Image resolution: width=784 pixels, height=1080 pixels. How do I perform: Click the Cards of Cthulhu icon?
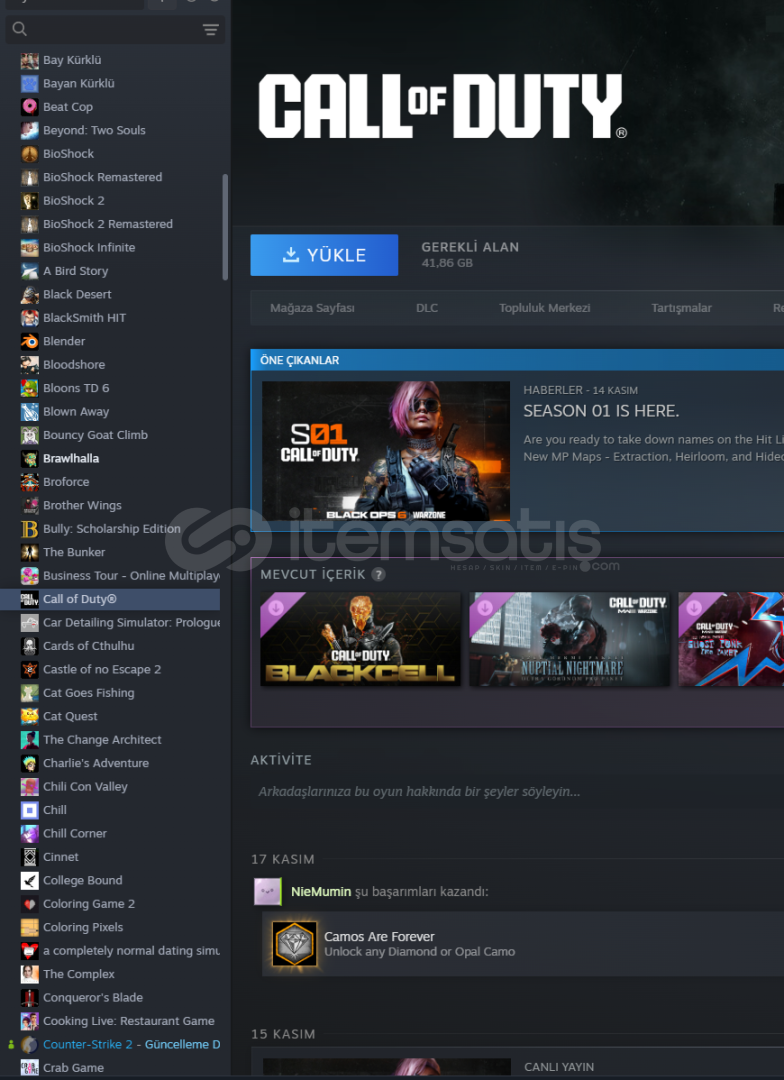[30, 645]
